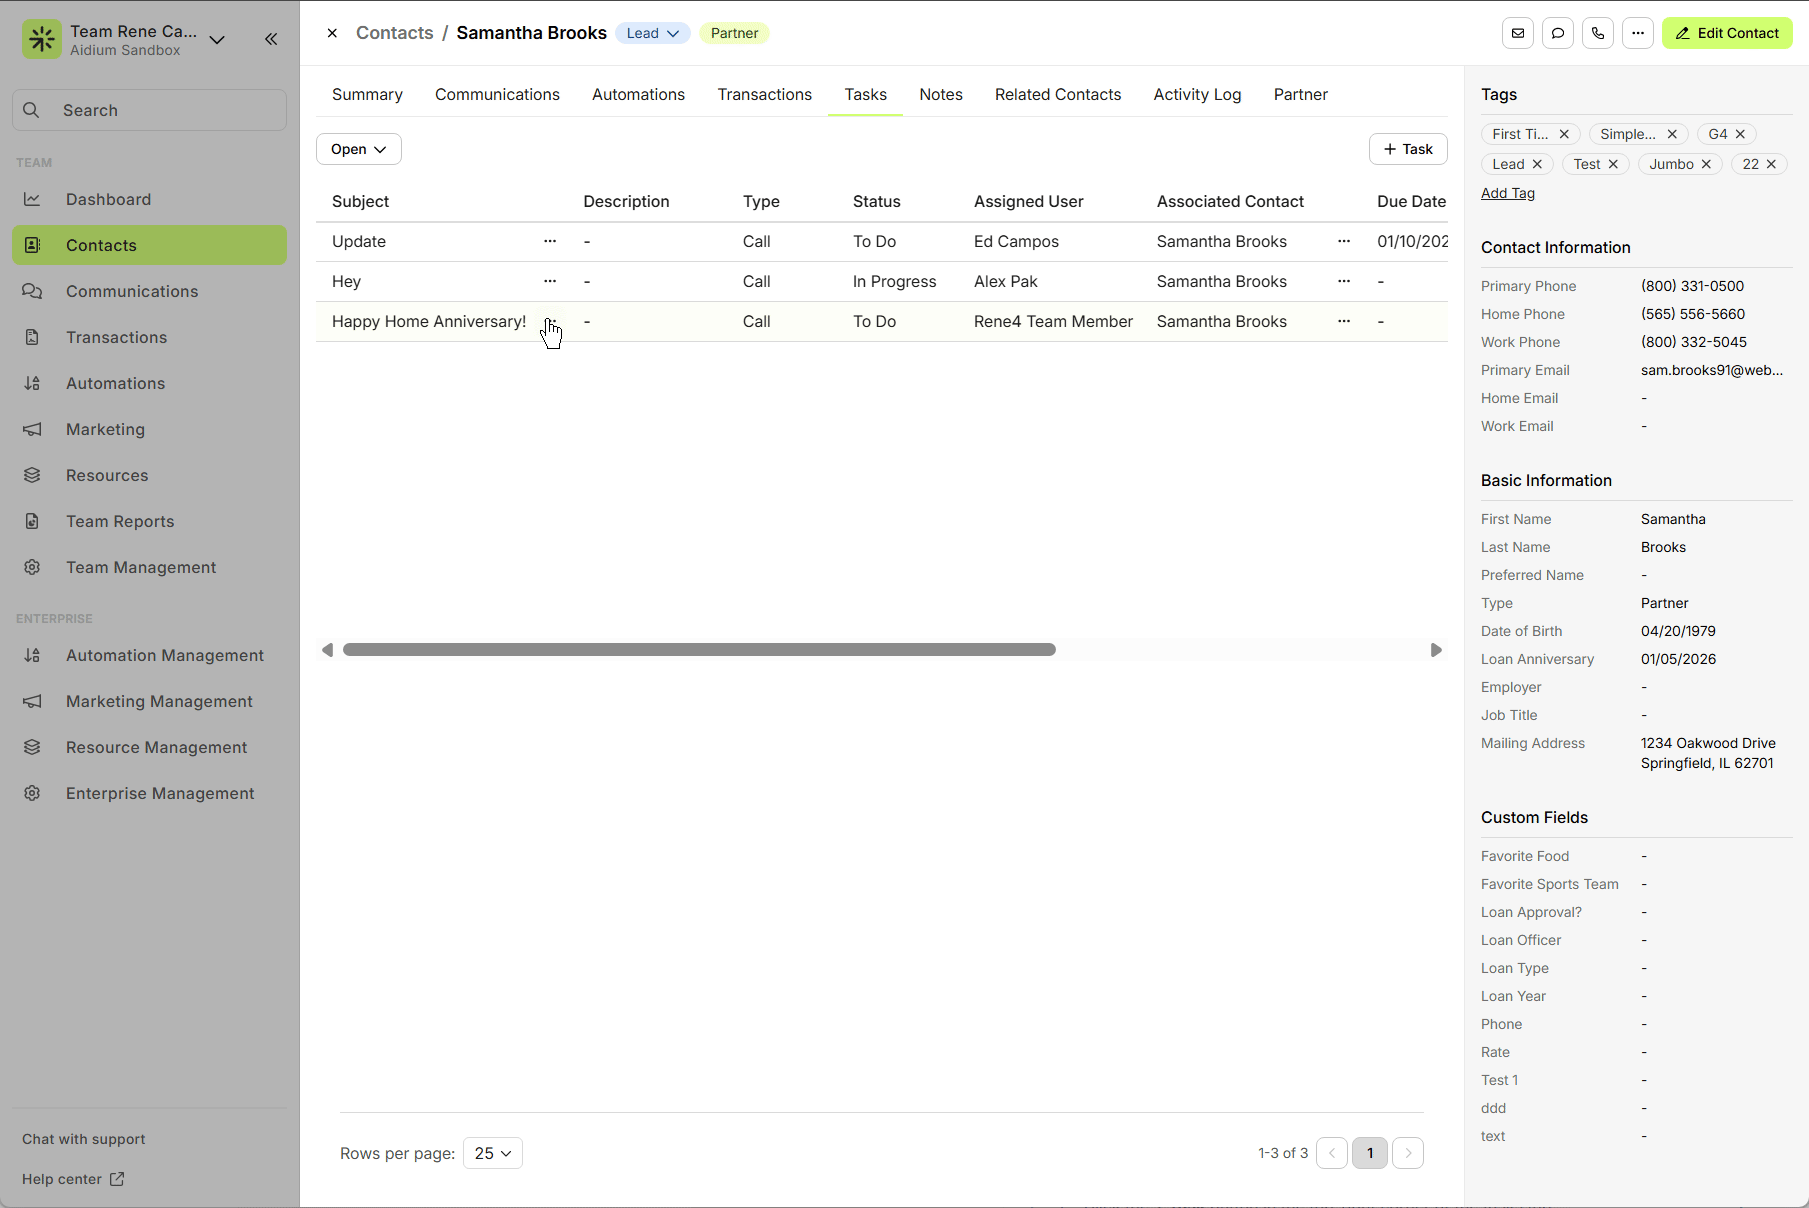This screenshot has width=1809, height=1208.
Task: Open row actions ellipsis for Update task
Action: coord(551,241)
